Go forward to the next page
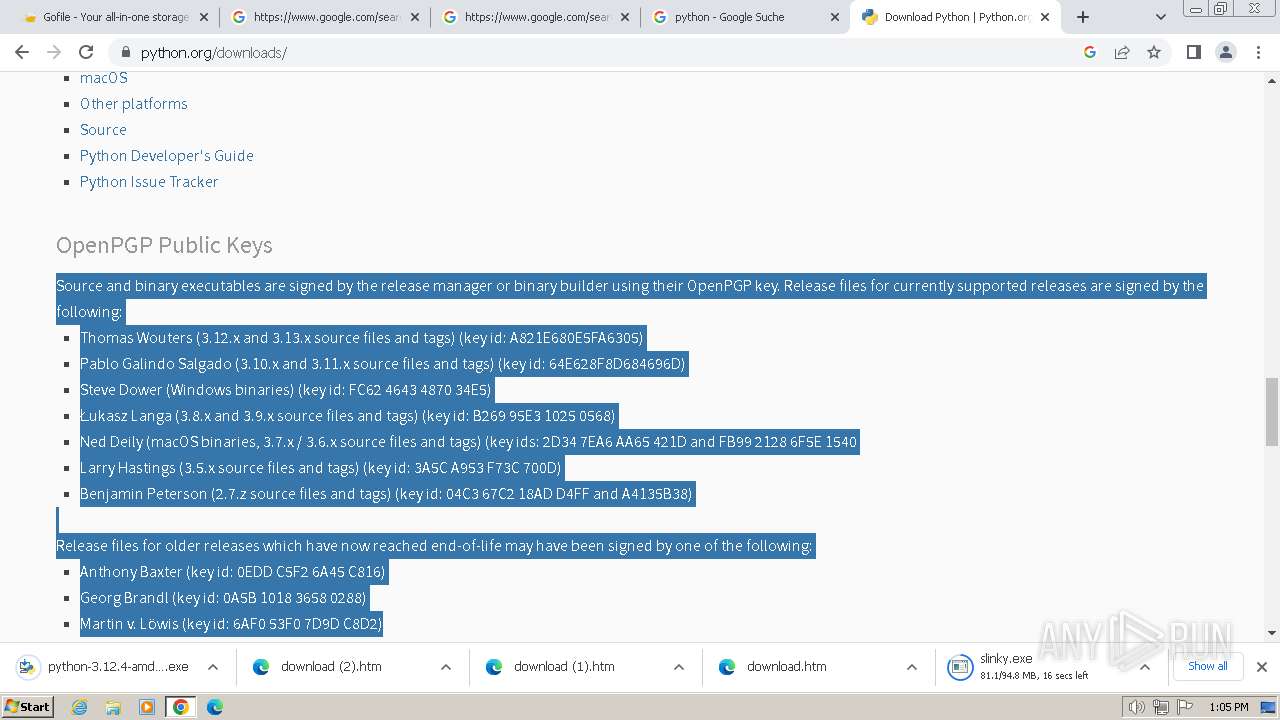 [x=54, y=52]
